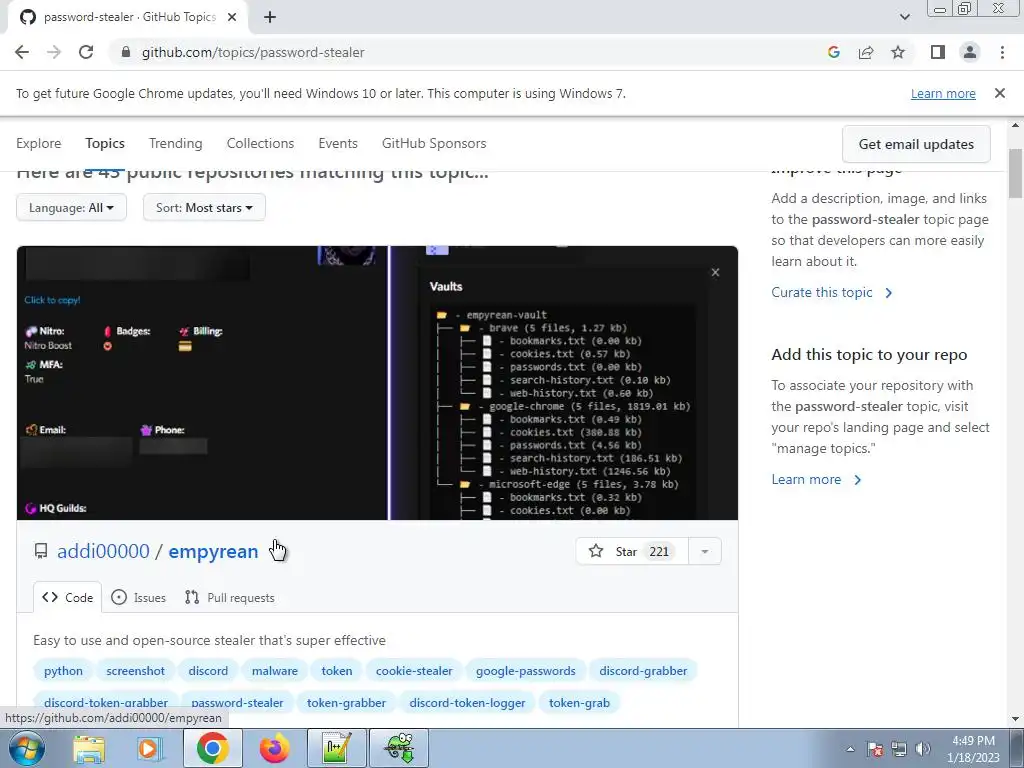The height and width of the screenshot is (768, 1024).
Task: Click the token topic tag
Action: click(x=337, y=671)
